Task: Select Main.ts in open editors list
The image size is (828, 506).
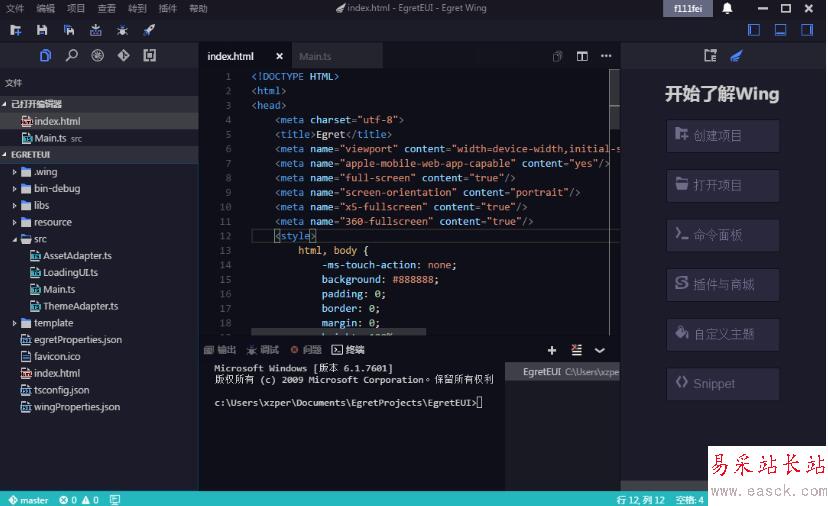Action: tap(99, 138)
